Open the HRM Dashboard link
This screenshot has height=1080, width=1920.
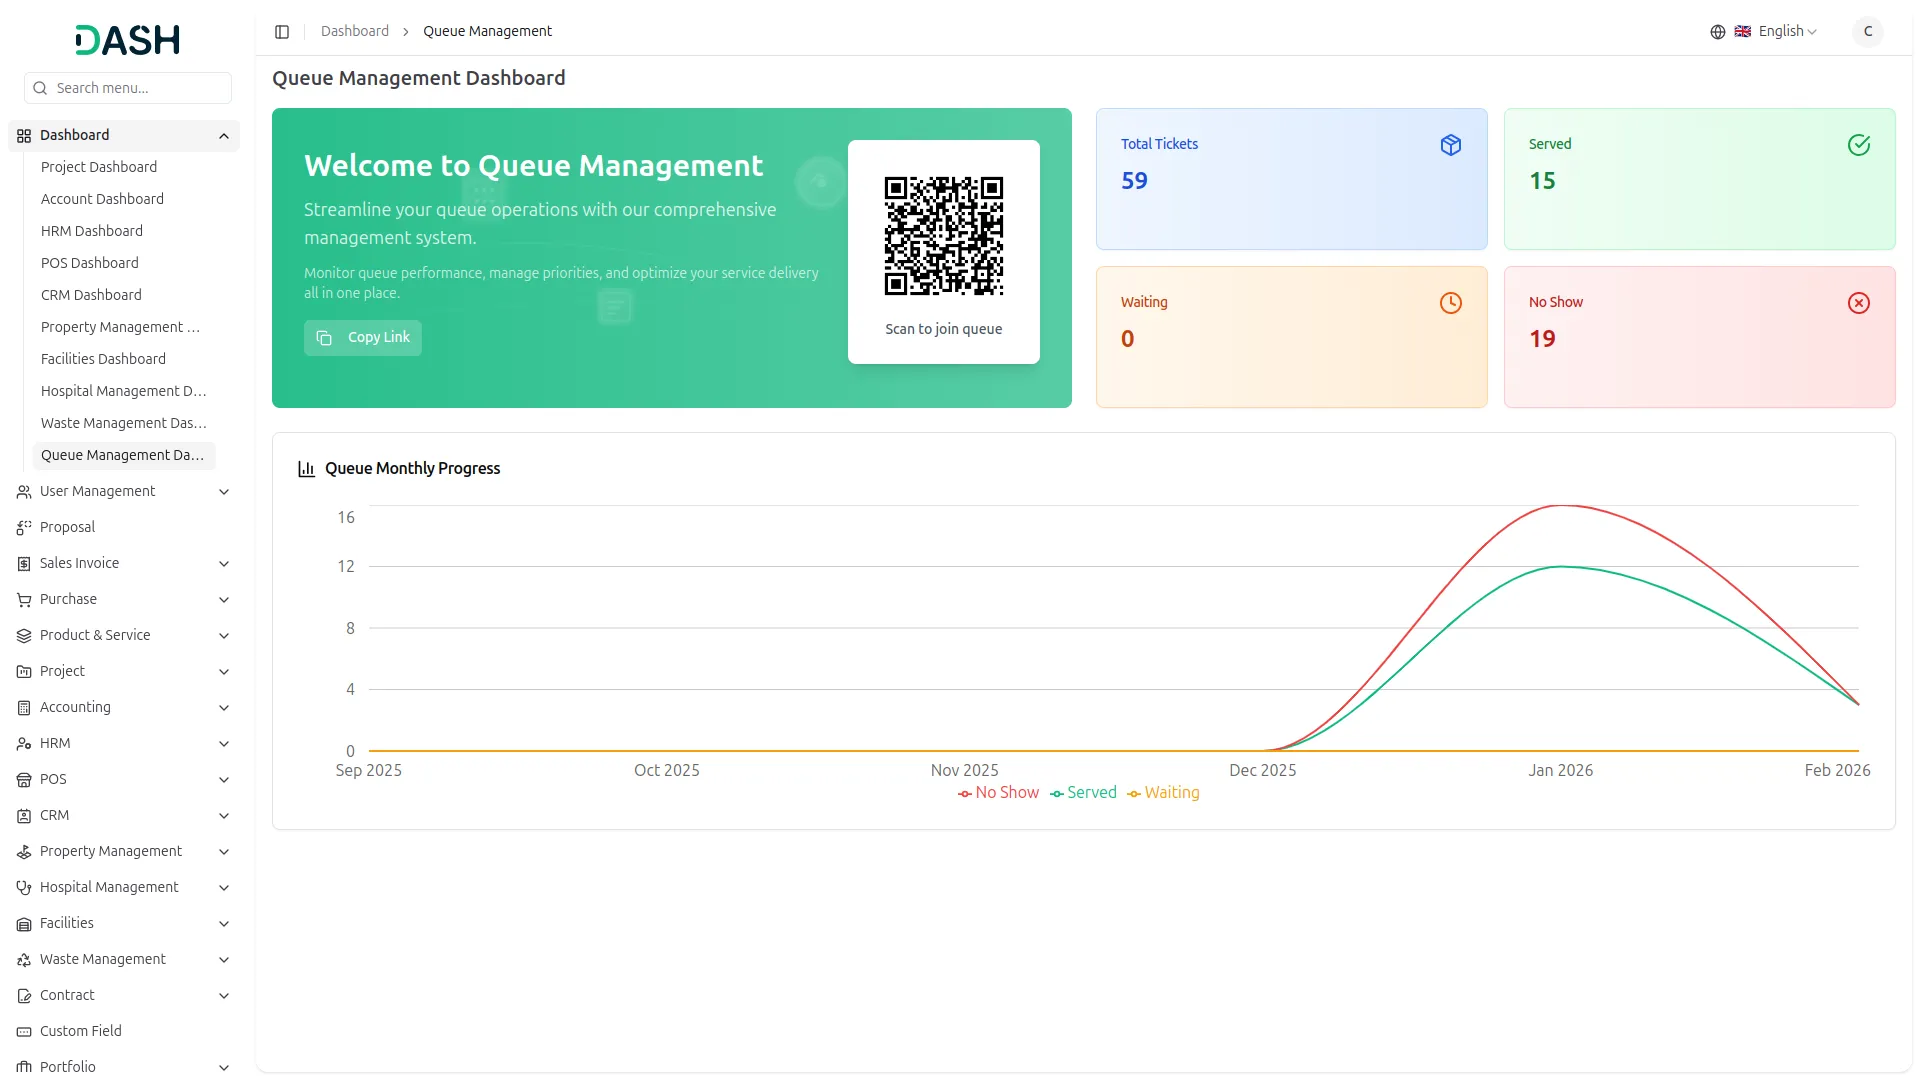point(91,231)
